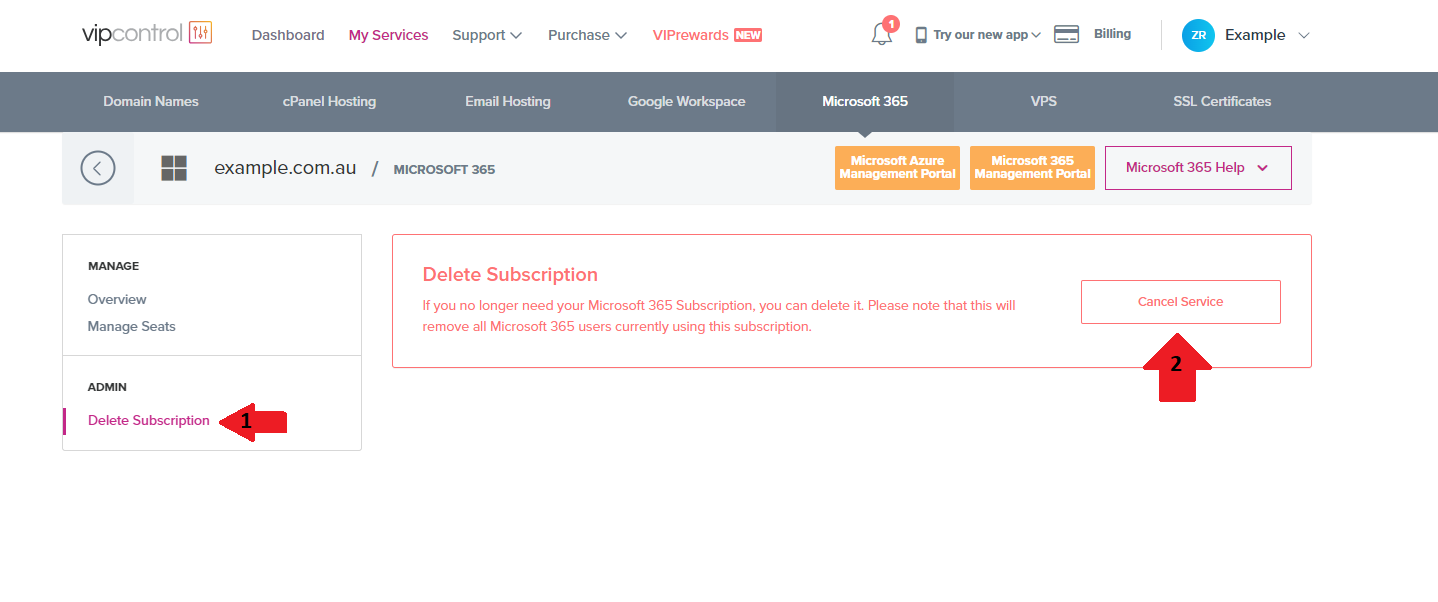1438x602 pixels.
Task: Switch to SSL Certificates tab
Action: coord(1222,101)
